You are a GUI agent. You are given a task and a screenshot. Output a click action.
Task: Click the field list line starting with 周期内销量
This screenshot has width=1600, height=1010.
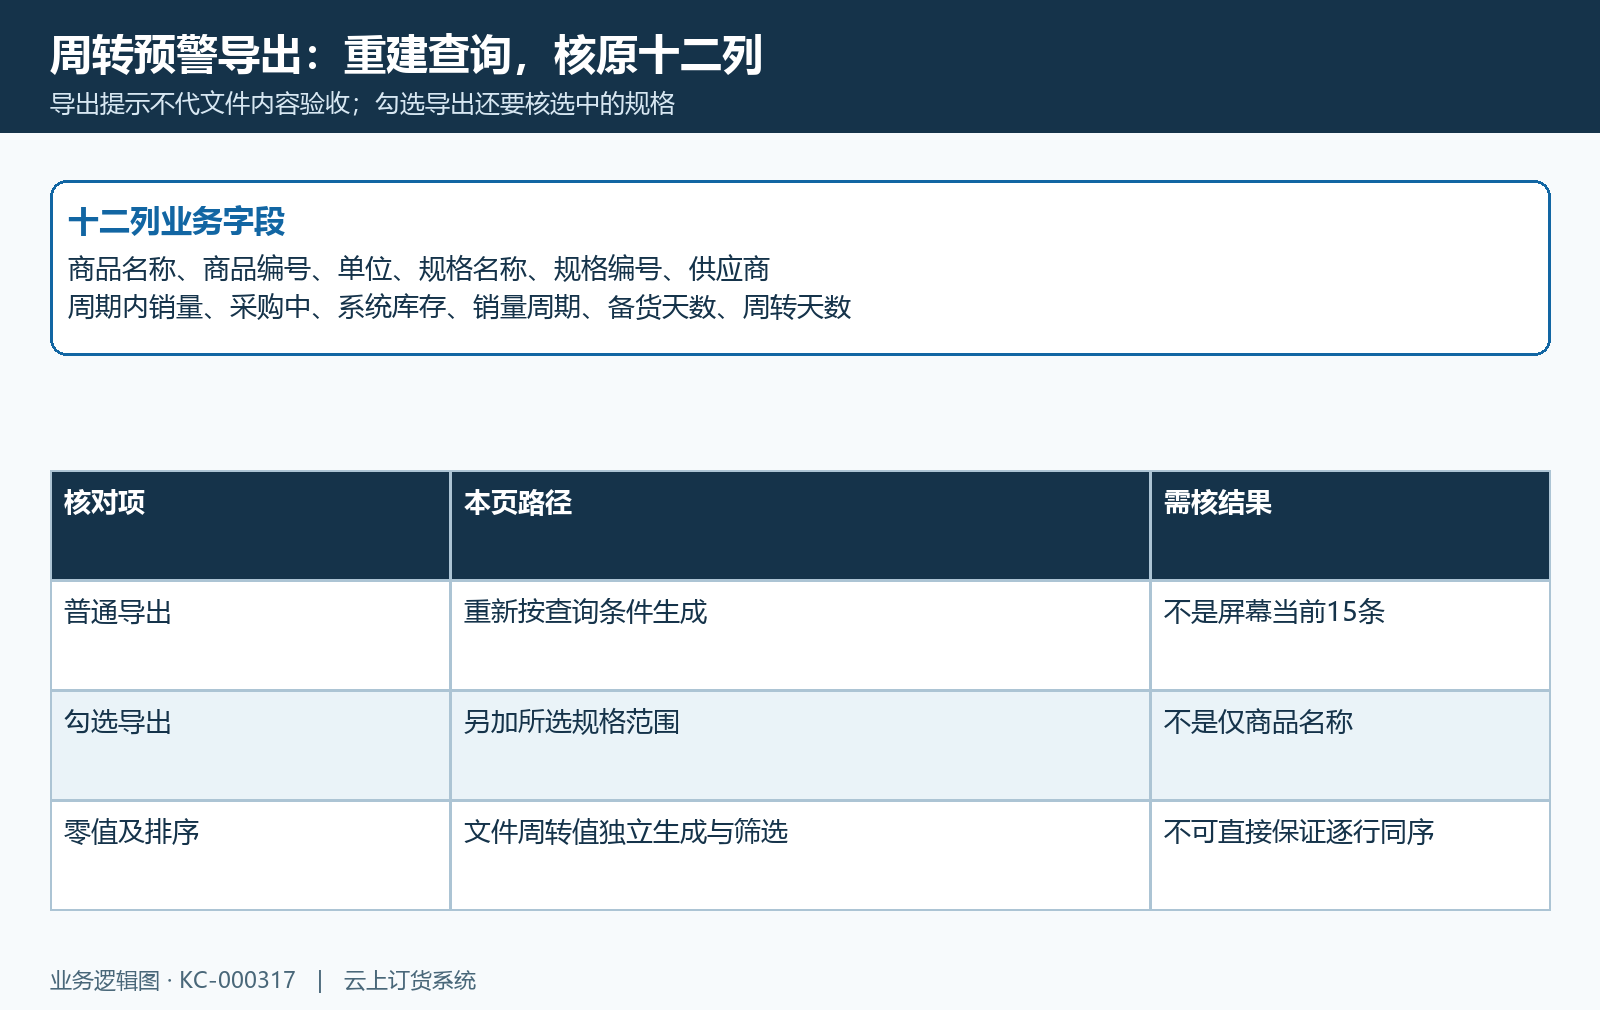(x=459, y=307)
